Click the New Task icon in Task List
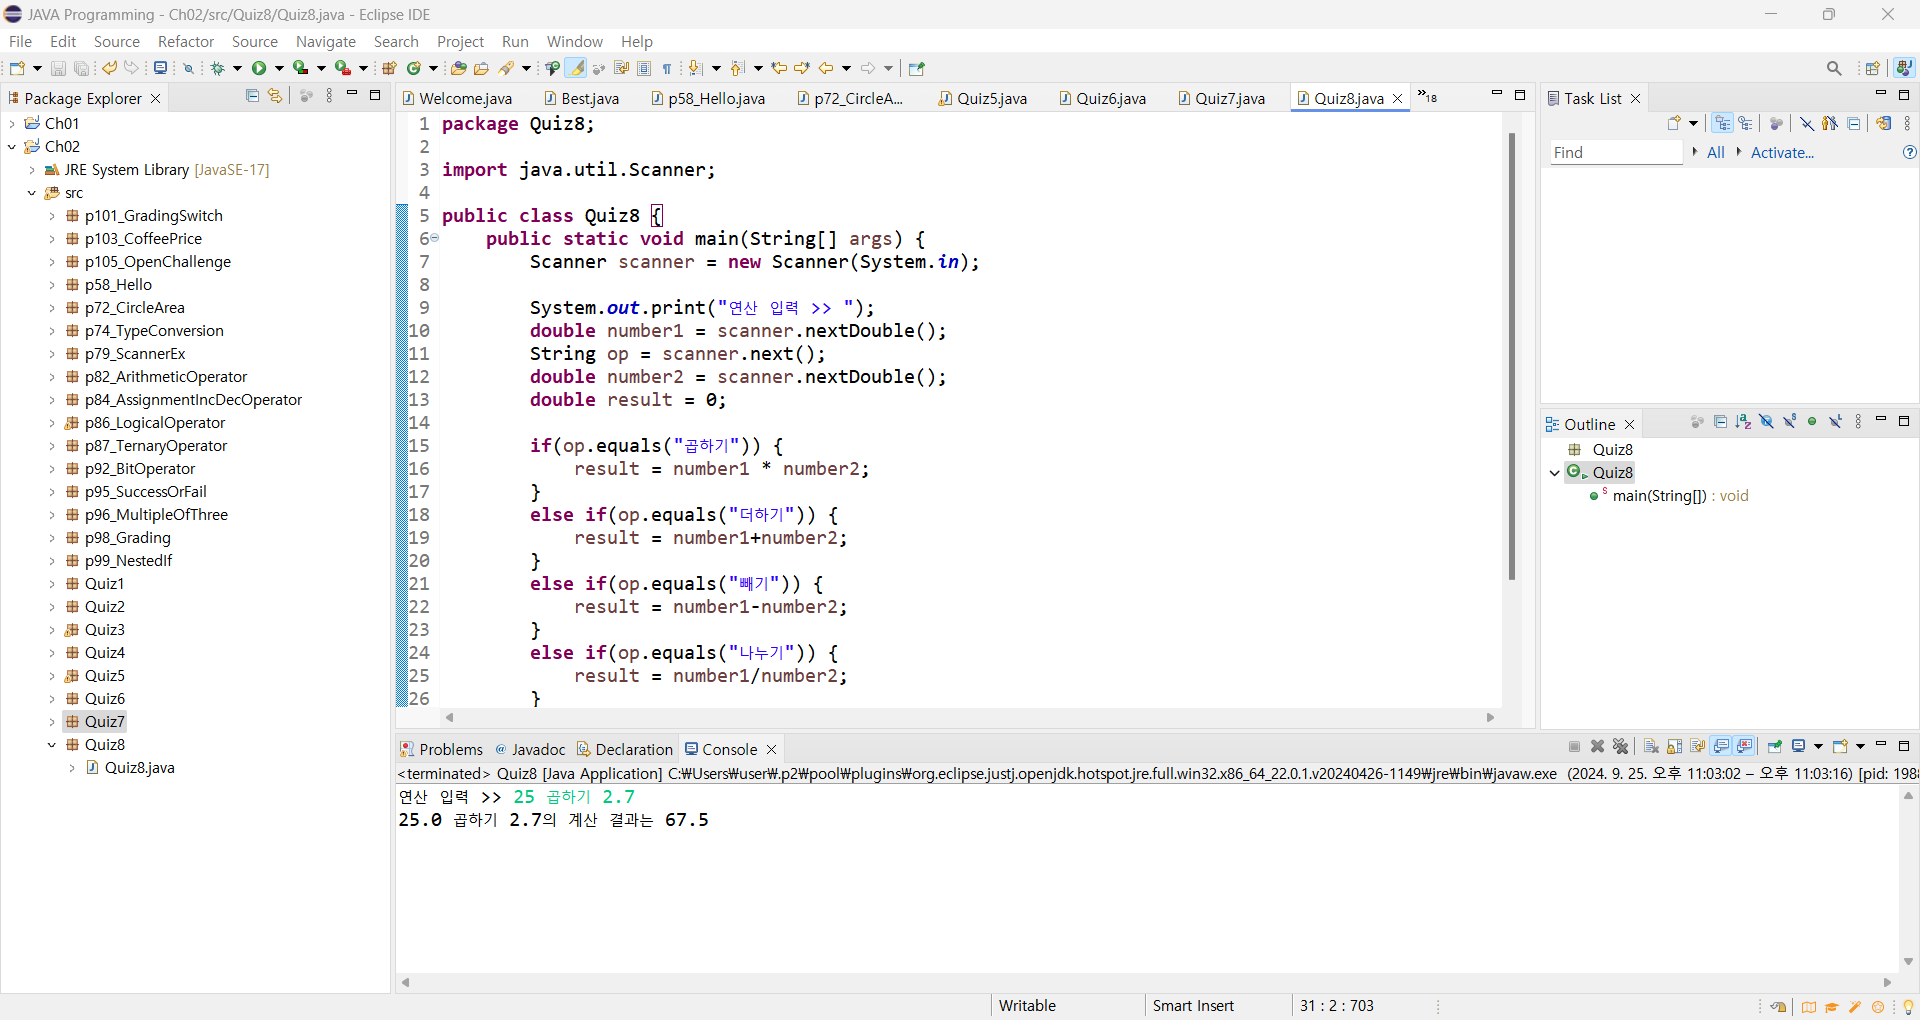Screen dimensions: 1920x1020 pos(1674,123)
